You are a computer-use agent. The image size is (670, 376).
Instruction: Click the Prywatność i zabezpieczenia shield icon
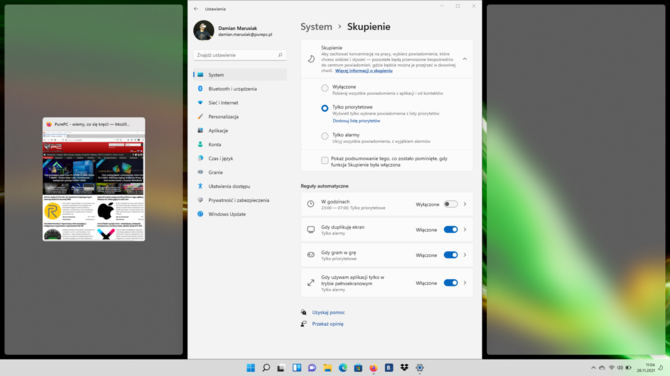tap(200, 200)
